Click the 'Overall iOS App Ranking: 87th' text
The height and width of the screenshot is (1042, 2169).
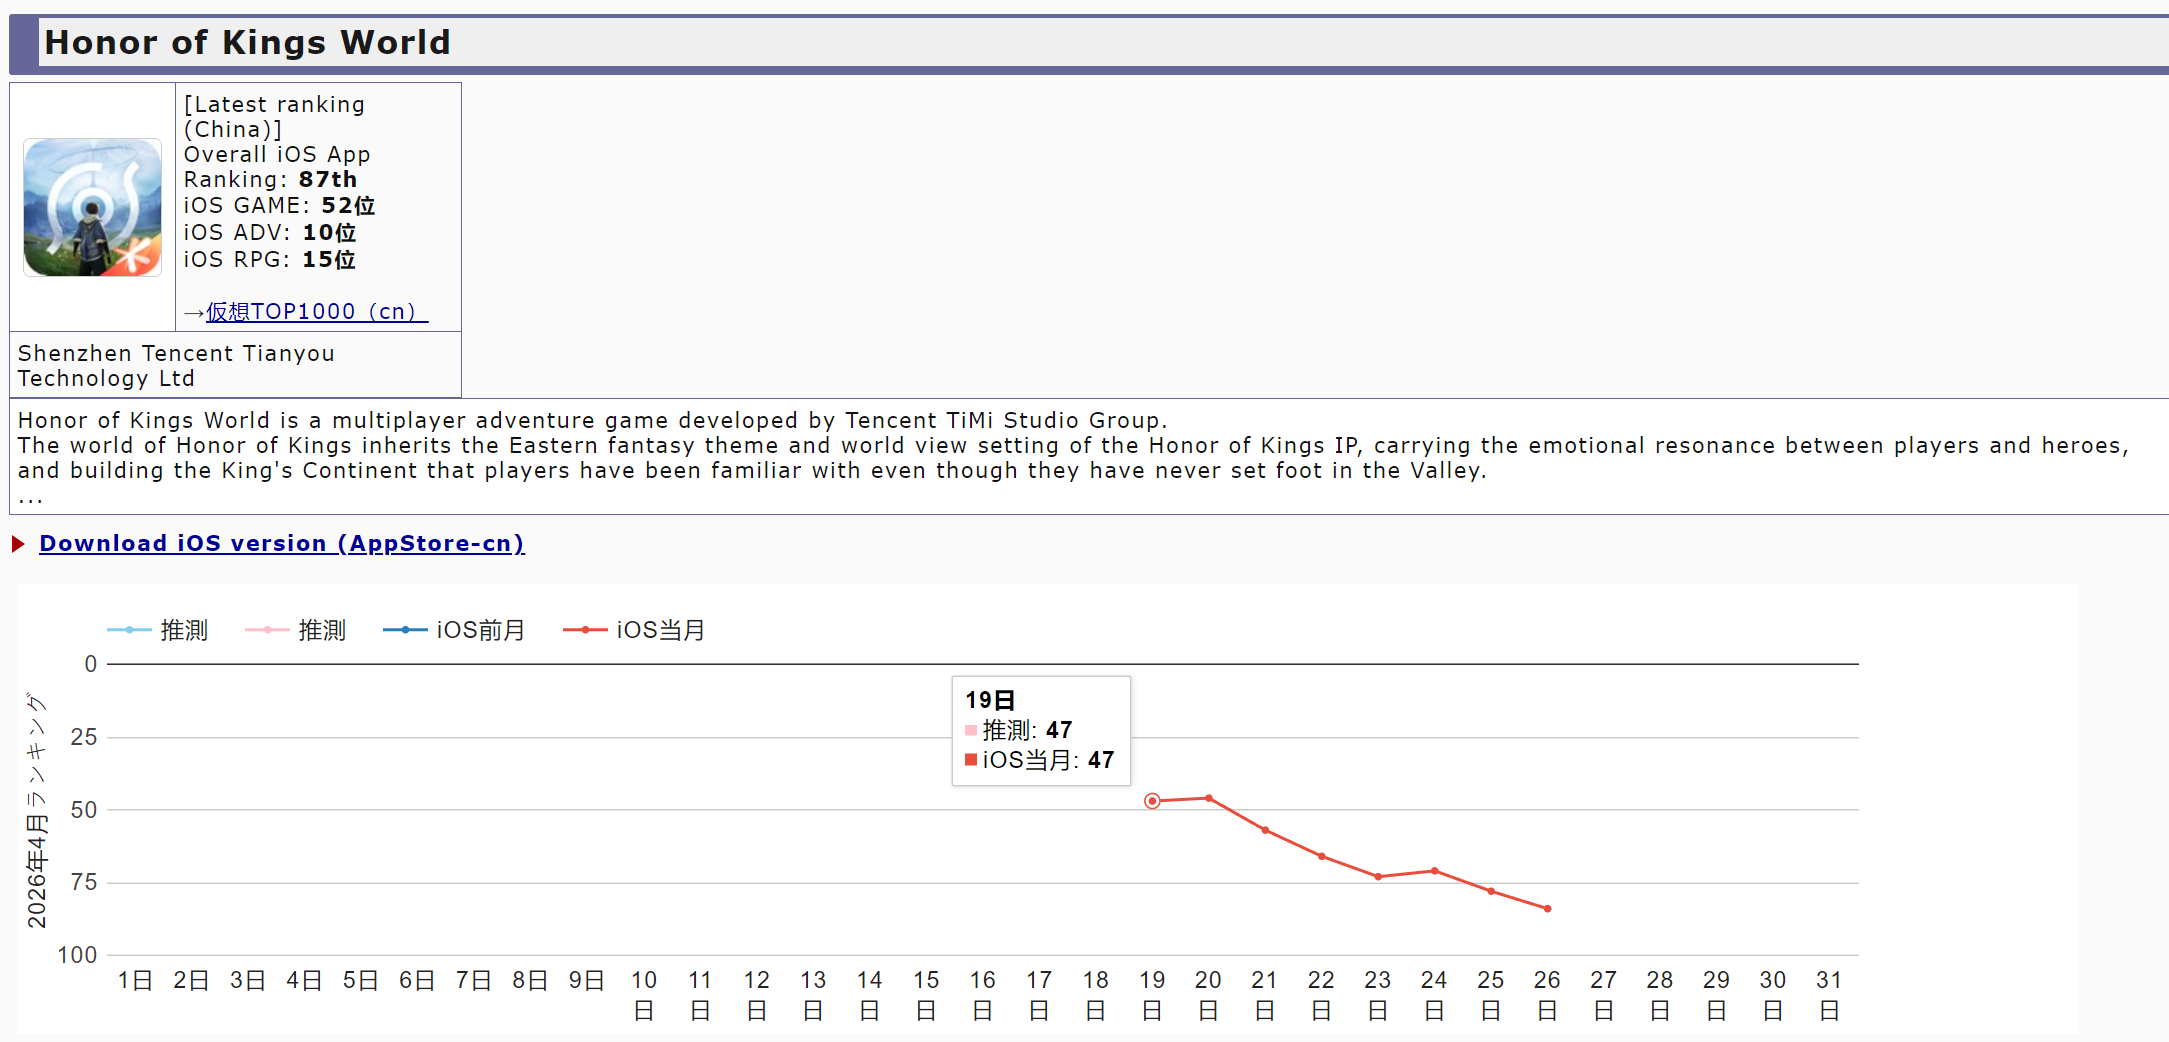277,167
